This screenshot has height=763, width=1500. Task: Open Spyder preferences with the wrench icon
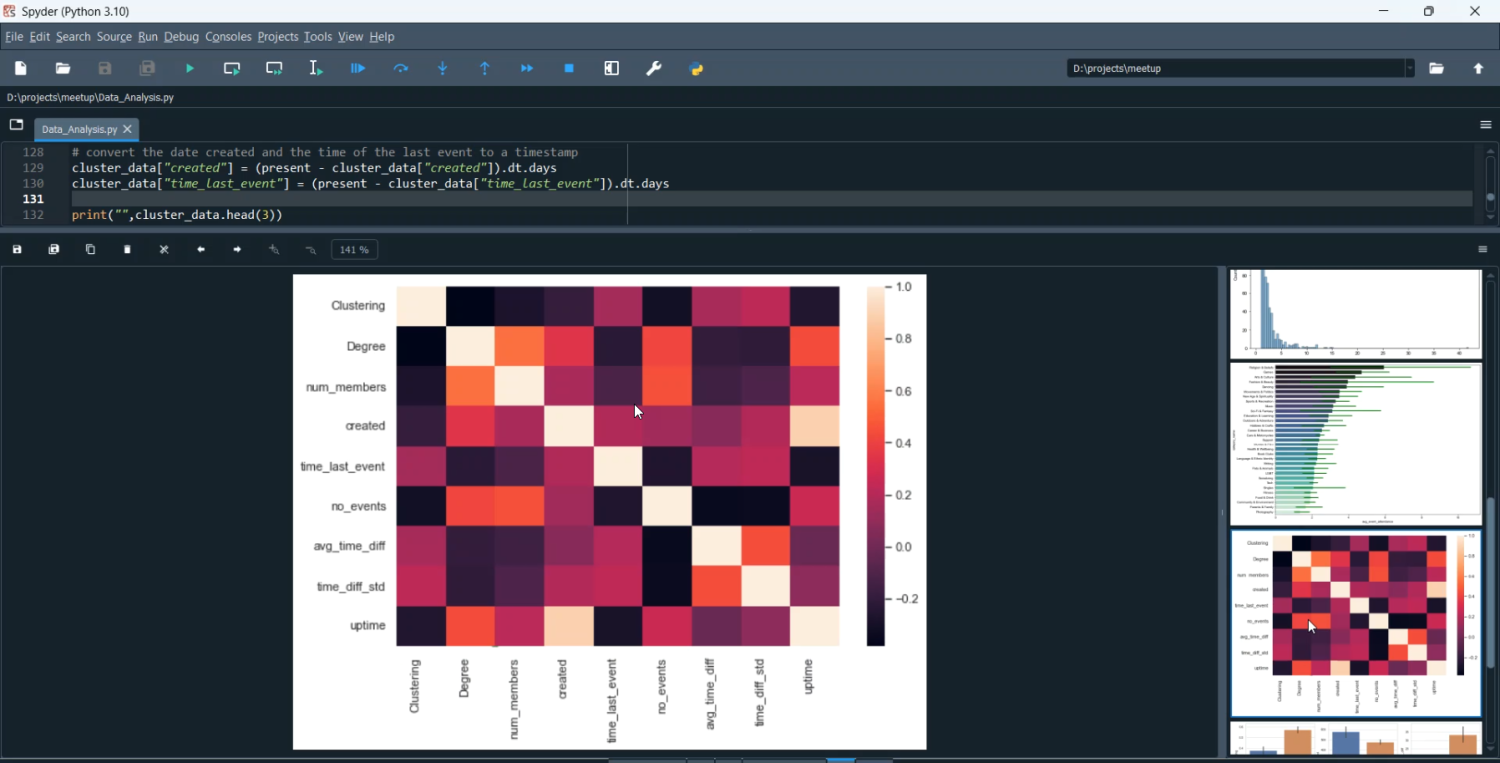(654, 68)
